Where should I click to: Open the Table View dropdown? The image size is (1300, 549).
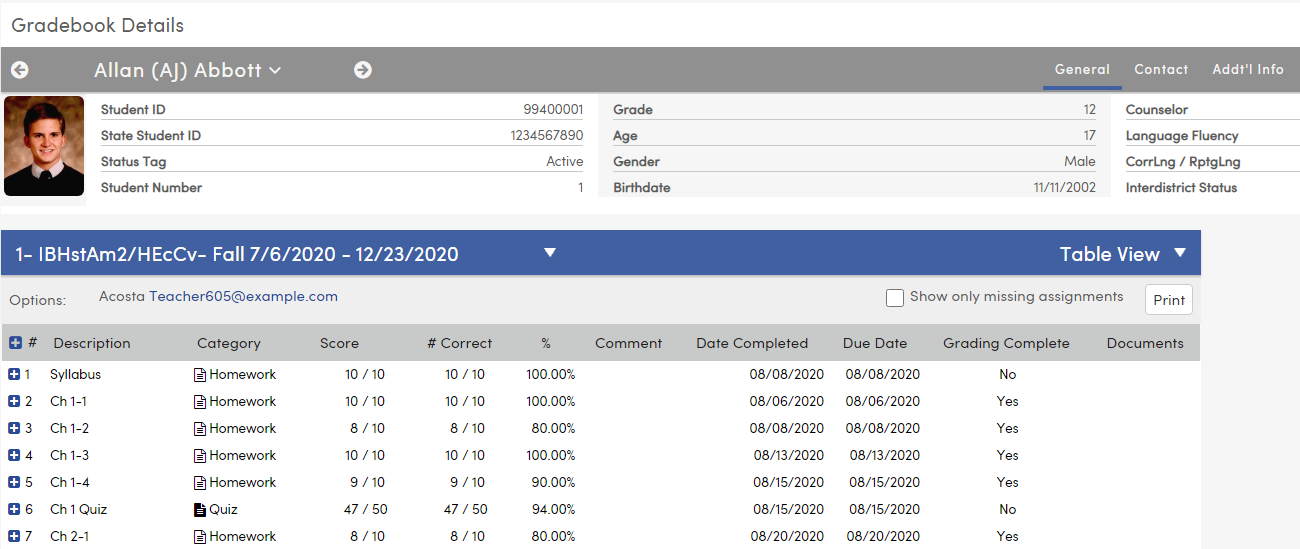(x=1123, y=254)
